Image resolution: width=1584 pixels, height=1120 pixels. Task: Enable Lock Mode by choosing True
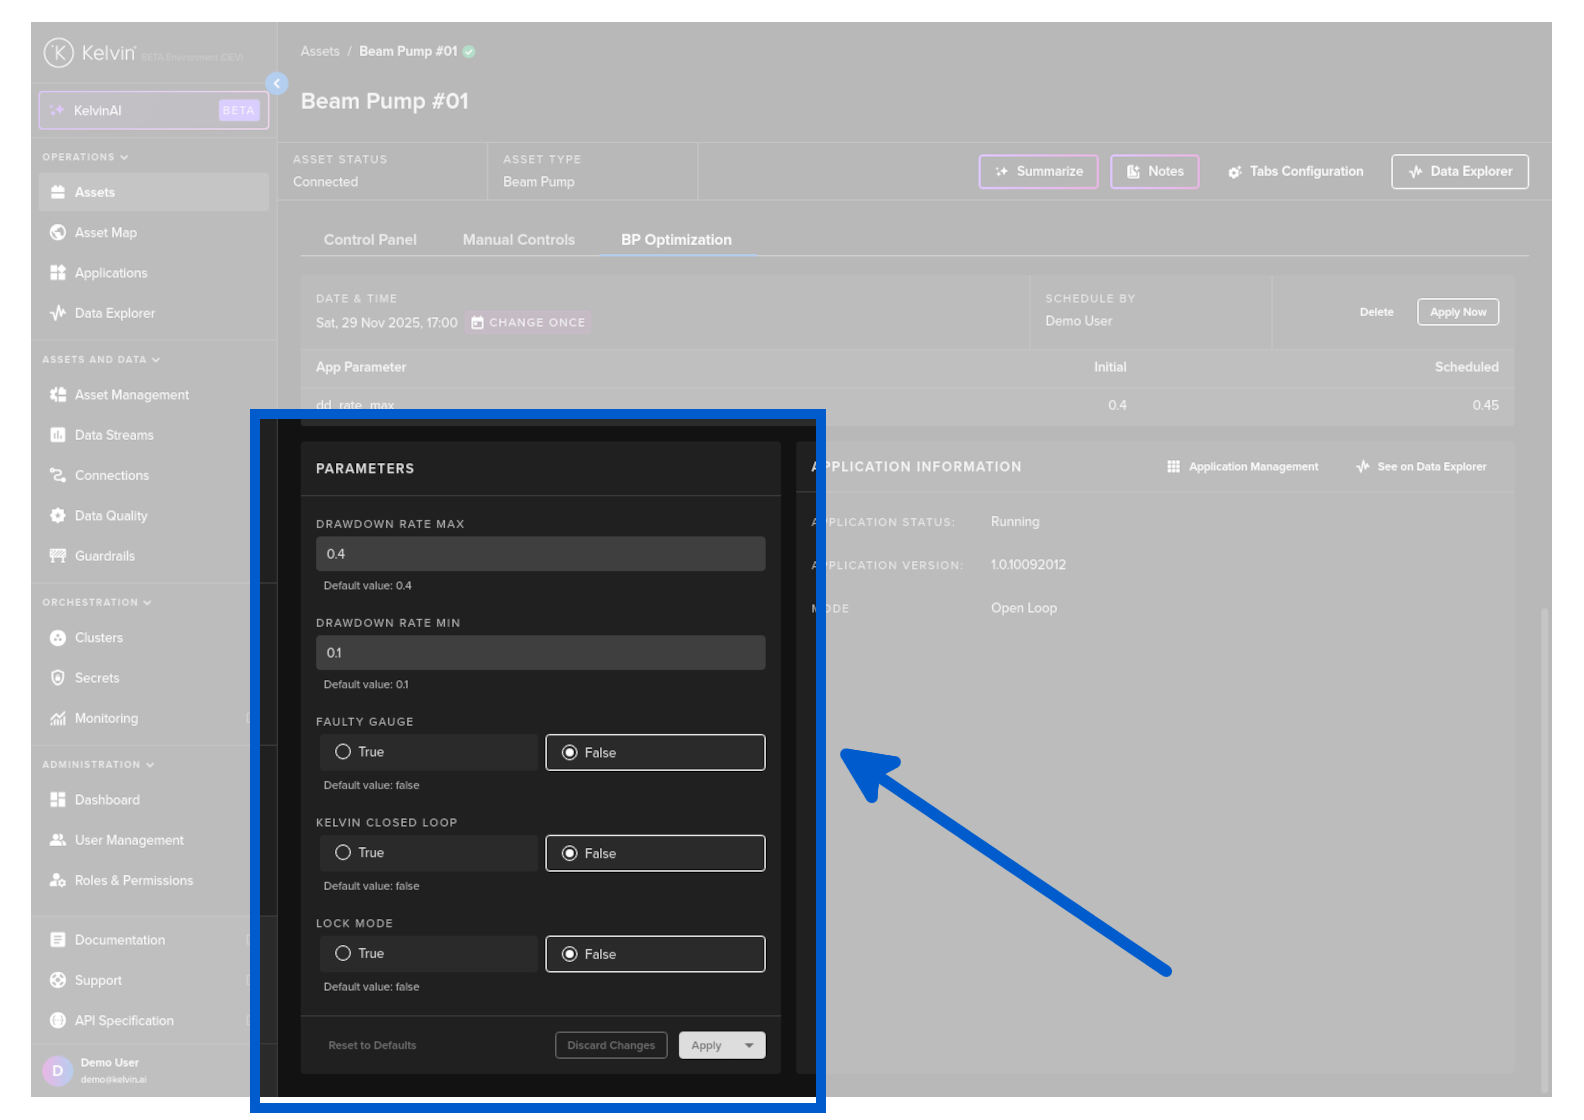coord(343,954)
